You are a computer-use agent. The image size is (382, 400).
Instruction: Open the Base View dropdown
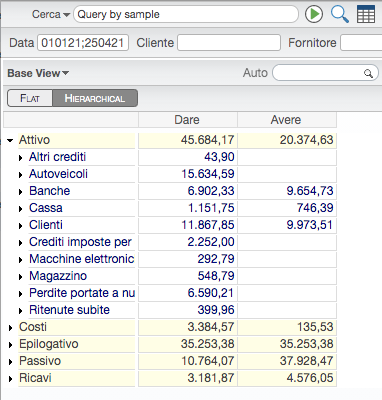click(38, 73)
